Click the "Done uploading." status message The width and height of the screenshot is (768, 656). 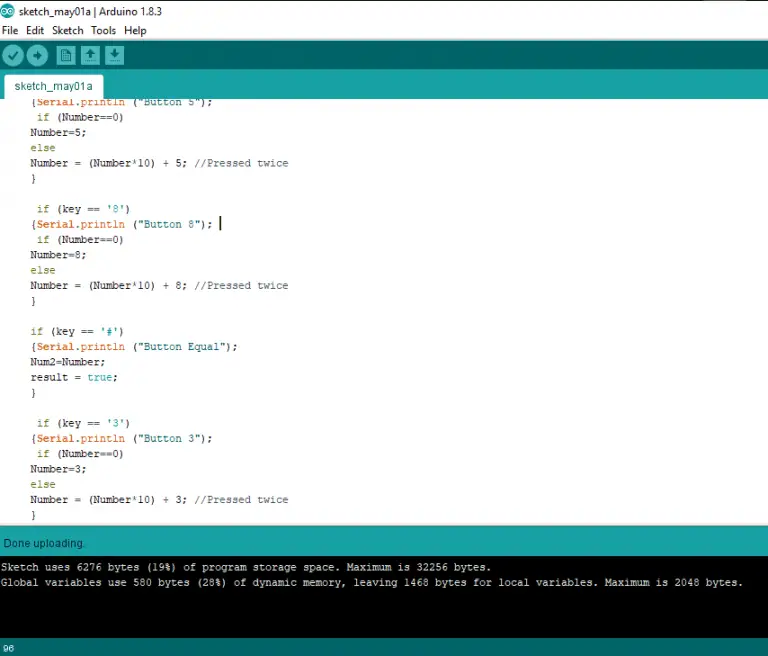44,543
